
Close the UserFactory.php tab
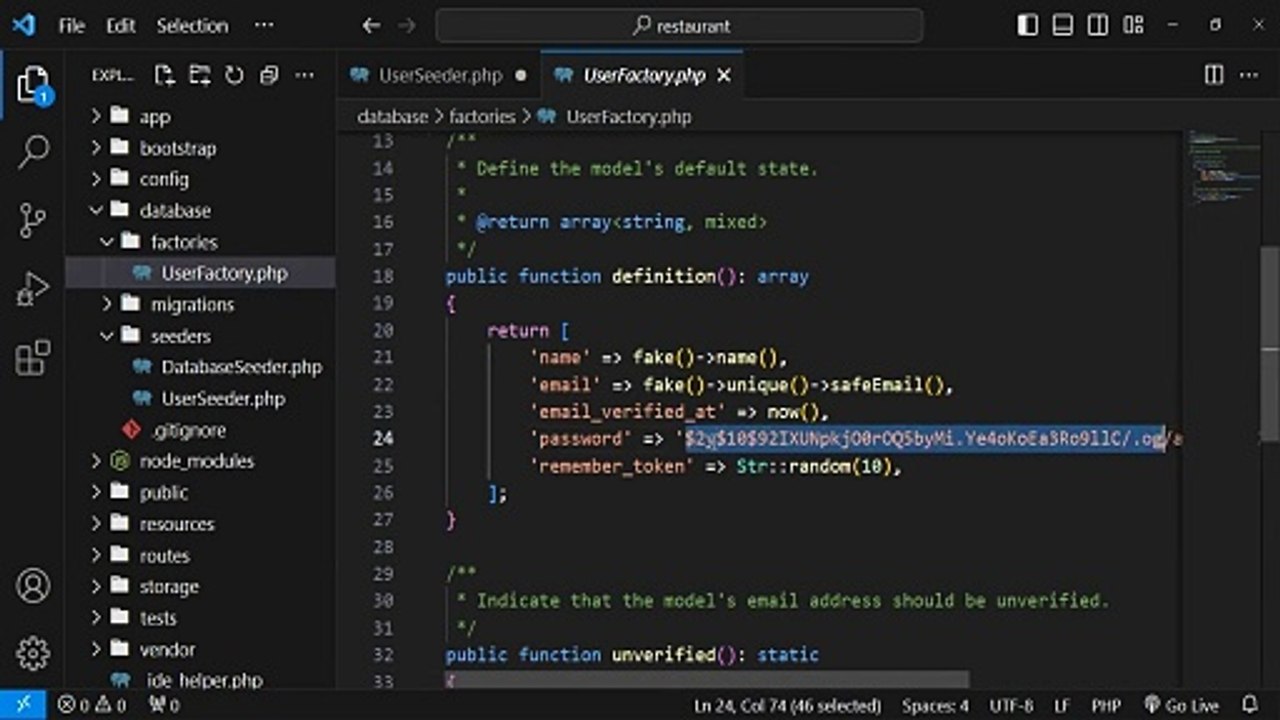coord(724,75)
